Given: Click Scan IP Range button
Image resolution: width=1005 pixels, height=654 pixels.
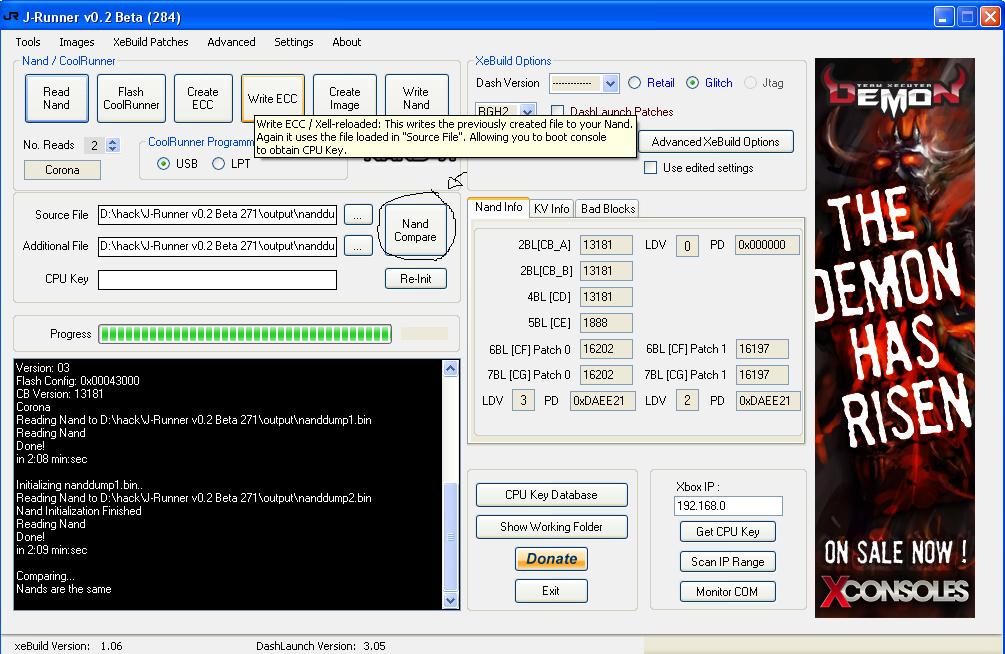Looking at the screenshot, I should click(x=727, y=562).
